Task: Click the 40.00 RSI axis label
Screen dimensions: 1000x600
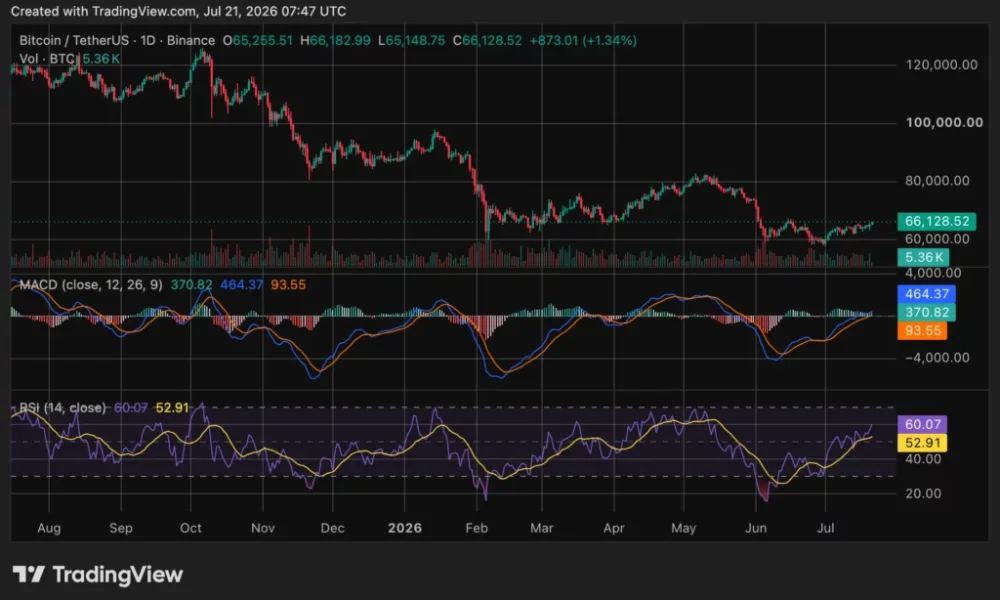Action: [x=923, y=458]
